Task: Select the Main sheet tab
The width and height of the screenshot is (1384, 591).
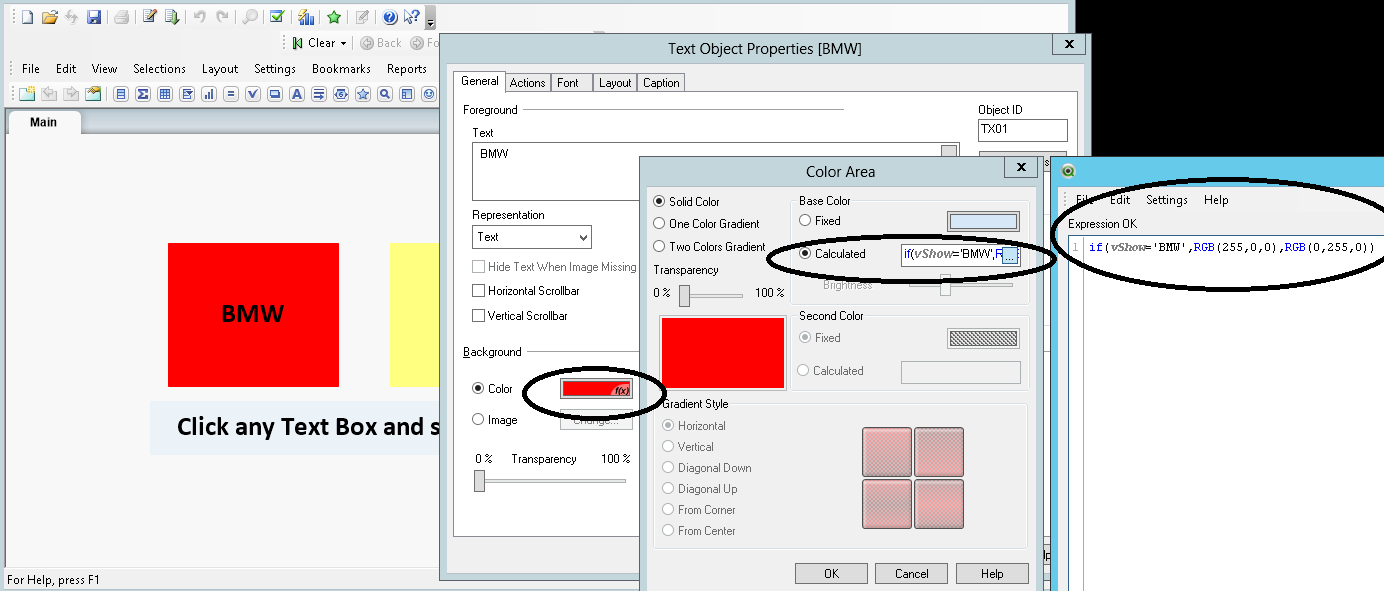Action: pyautogui.click(x=44, y=122)
